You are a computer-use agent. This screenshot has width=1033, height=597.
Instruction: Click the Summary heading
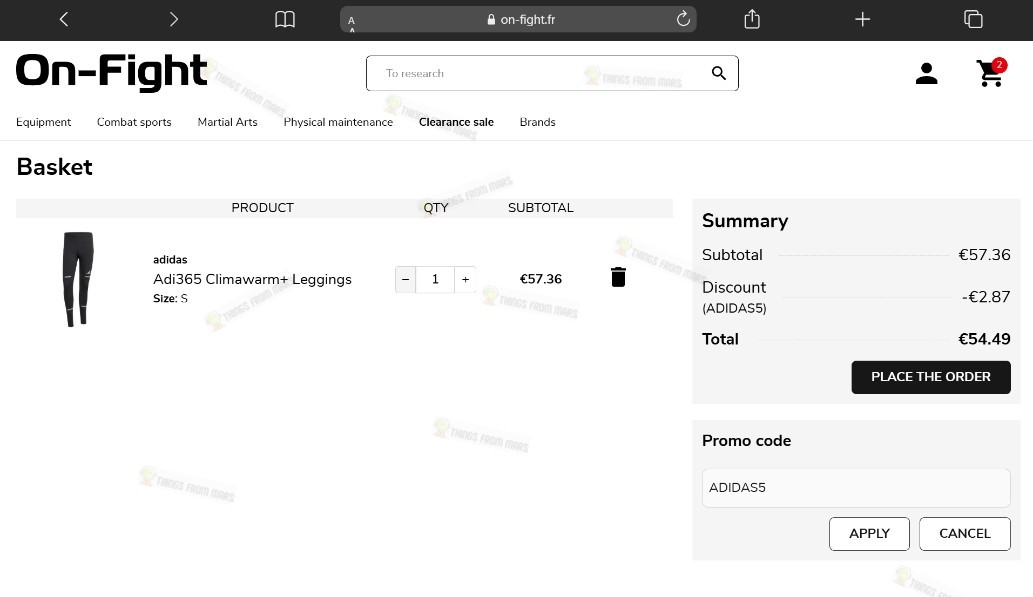tap(745, 221)
